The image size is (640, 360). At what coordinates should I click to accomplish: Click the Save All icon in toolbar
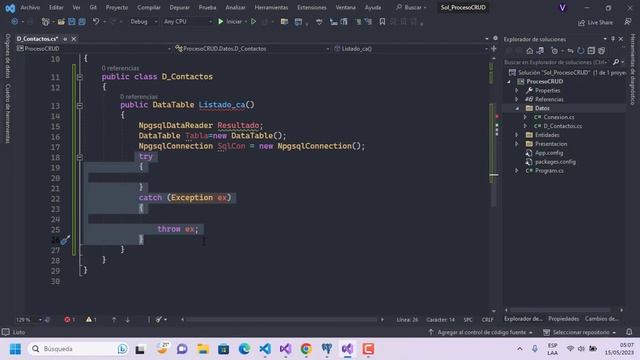point(82,22)
